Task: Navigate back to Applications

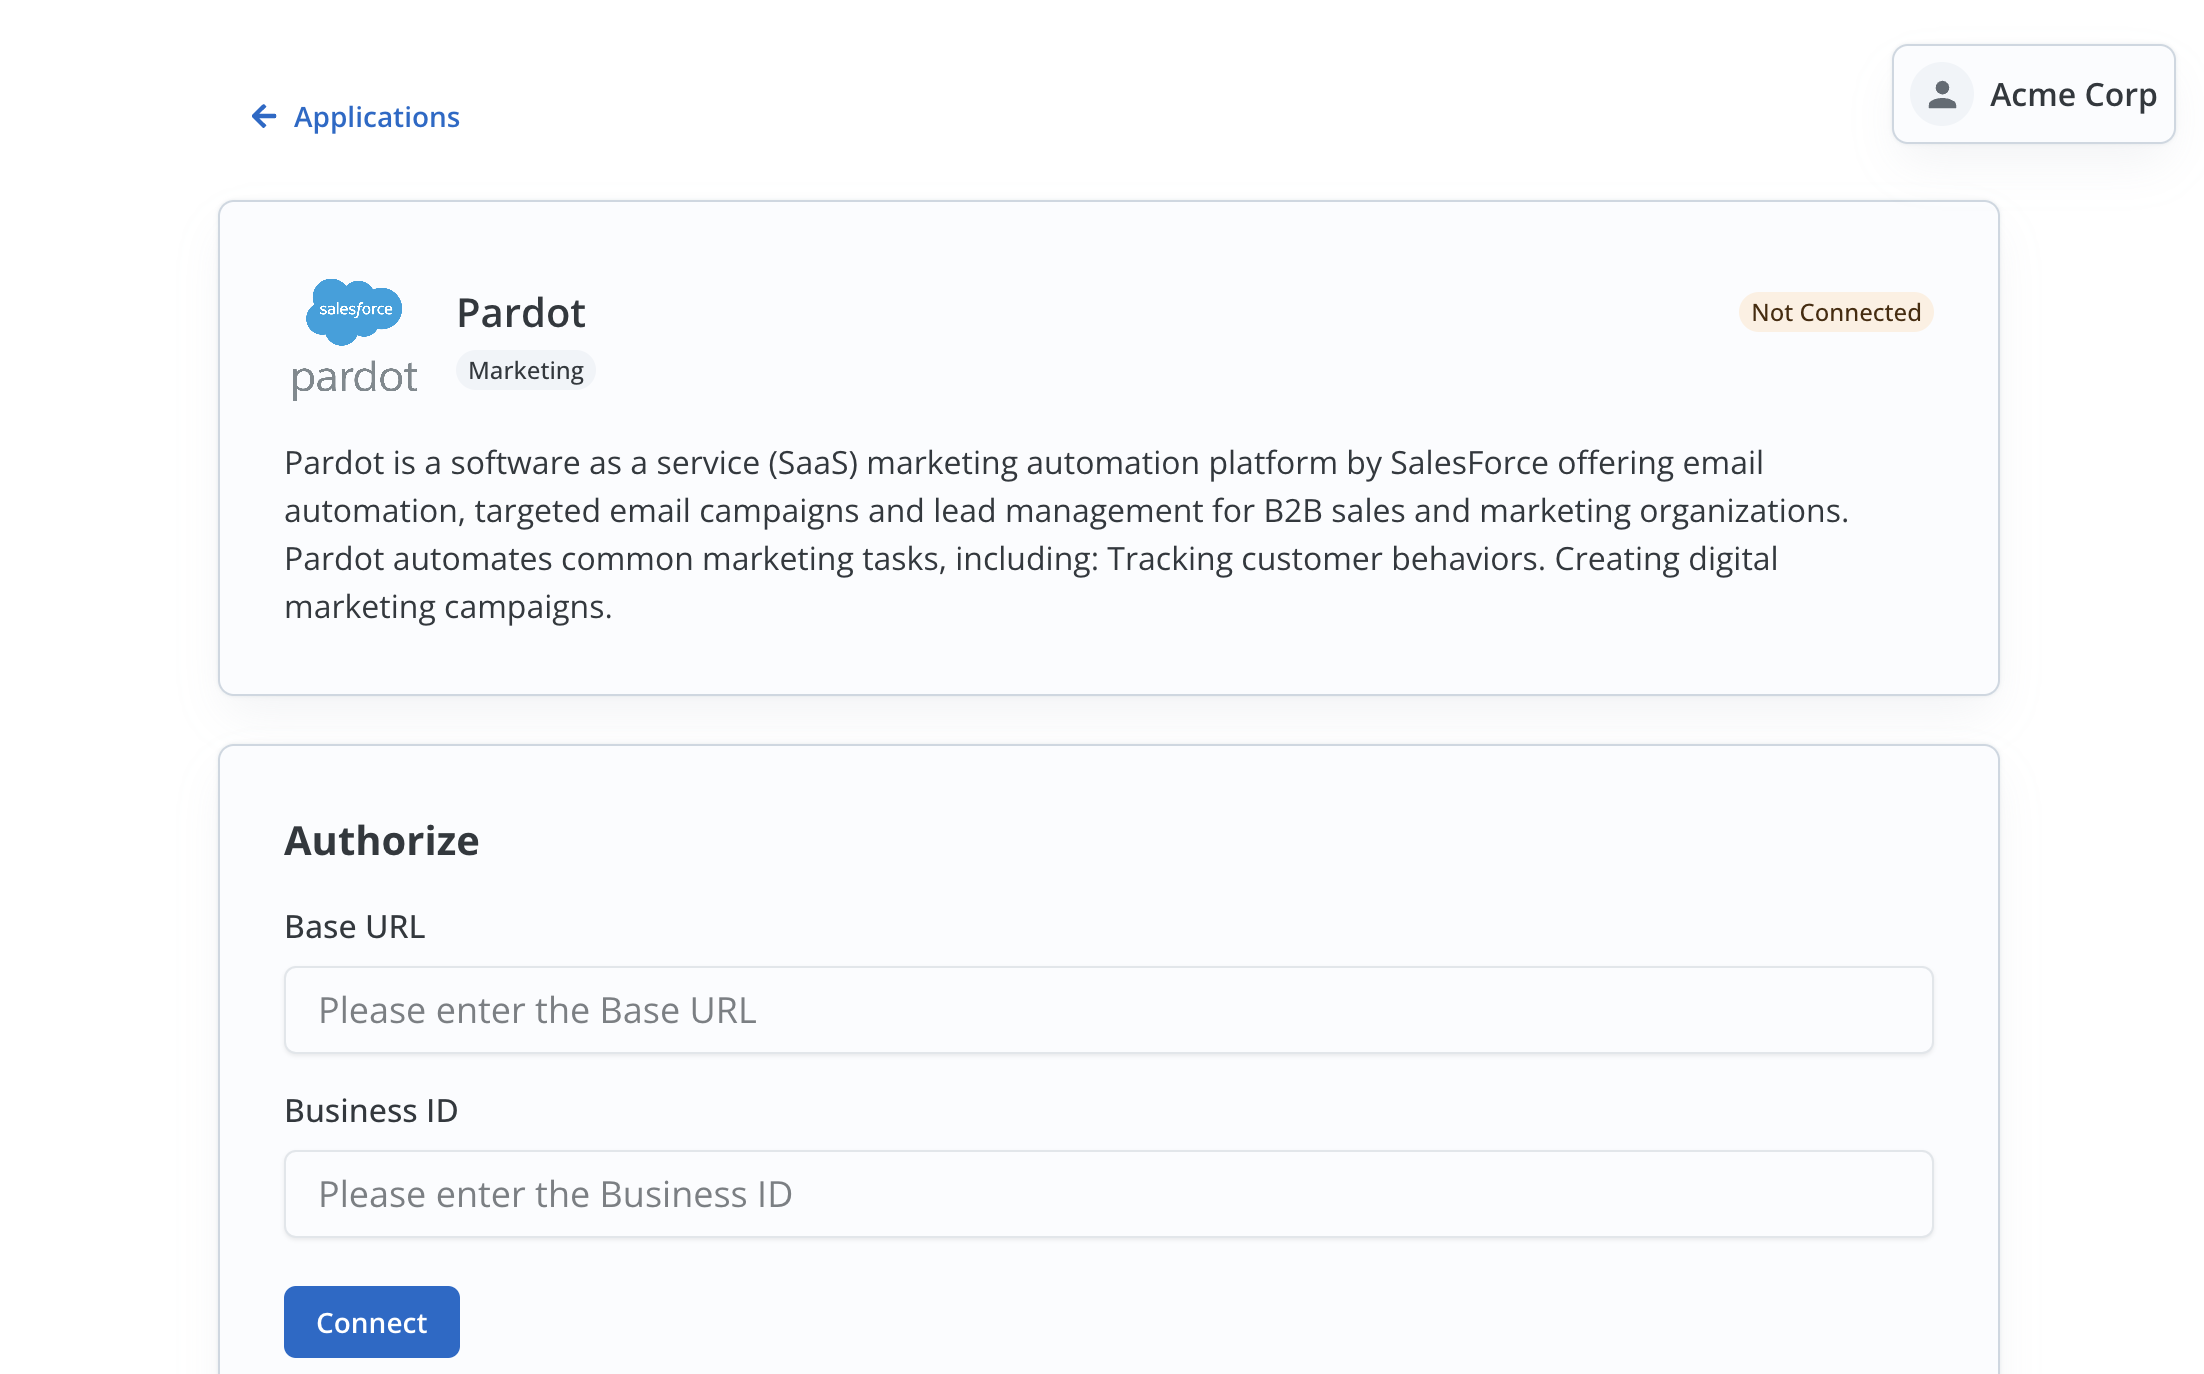Action: [x=377, y=117]
